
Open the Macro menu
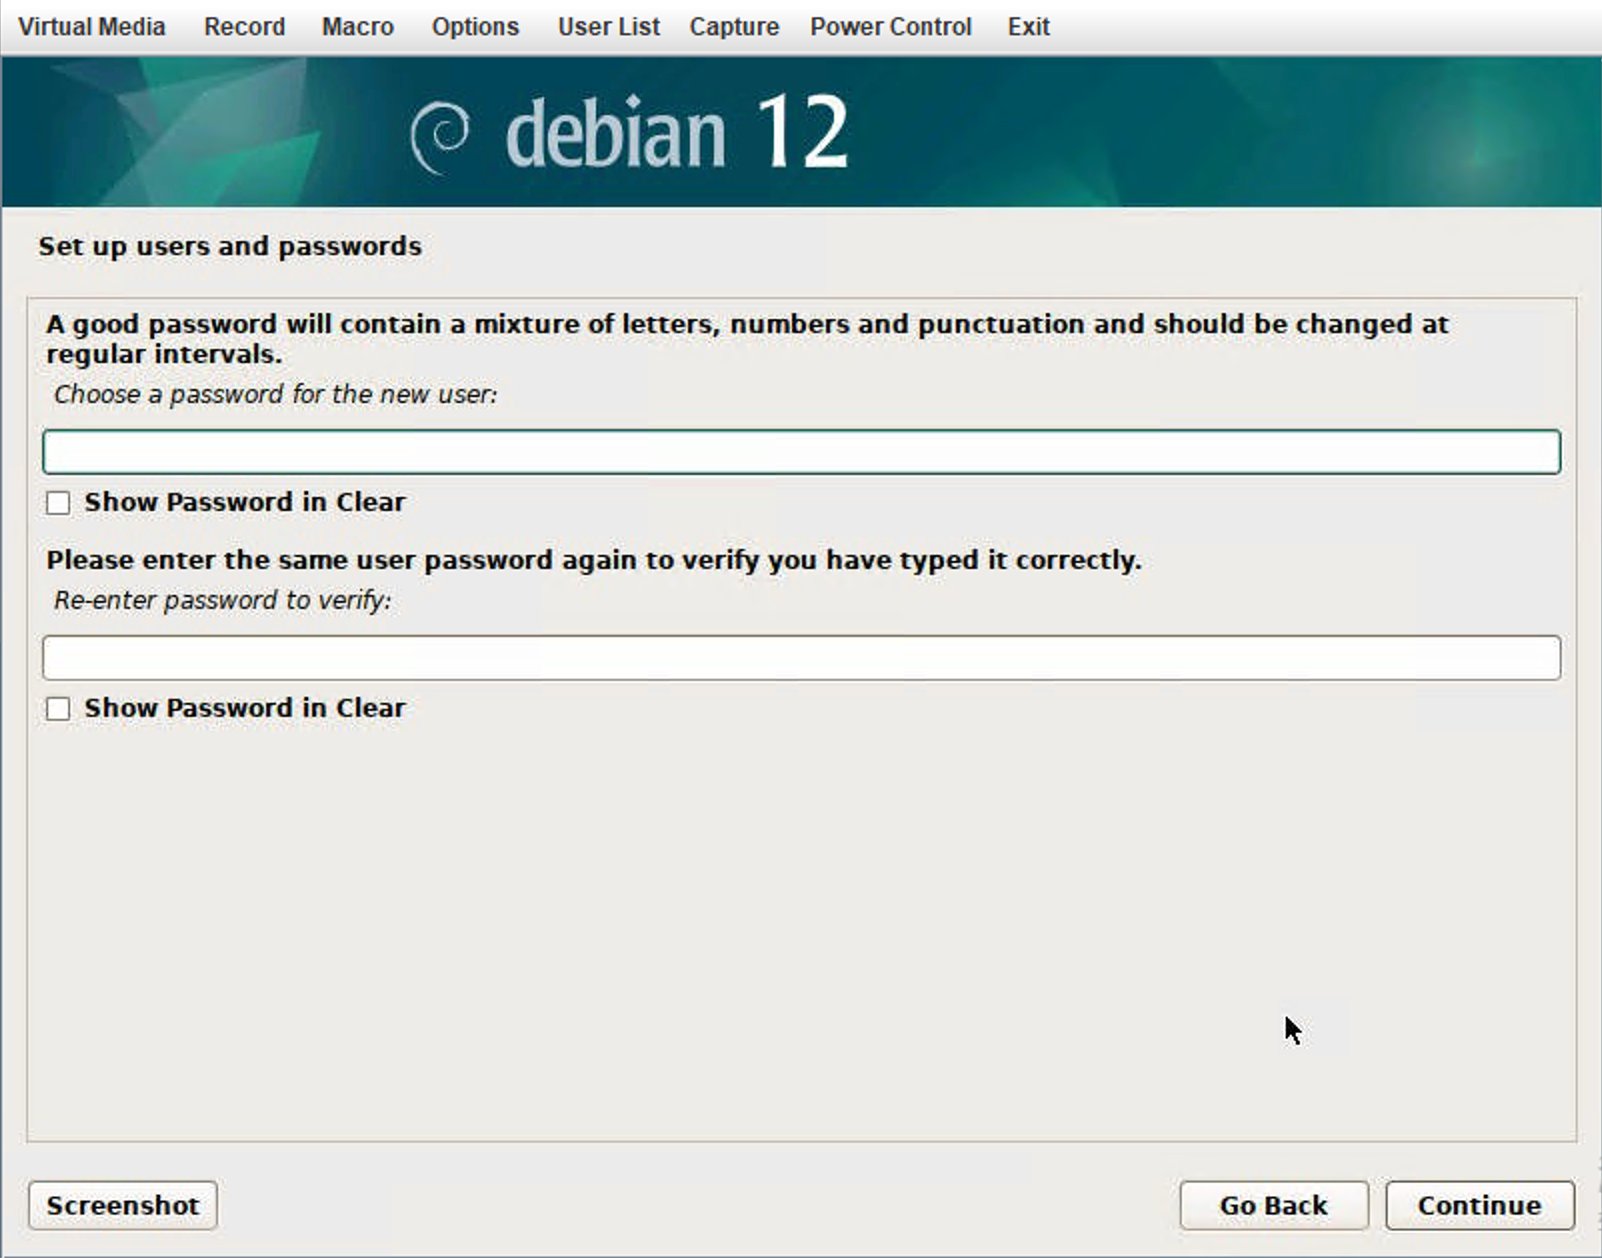point(357,27)
